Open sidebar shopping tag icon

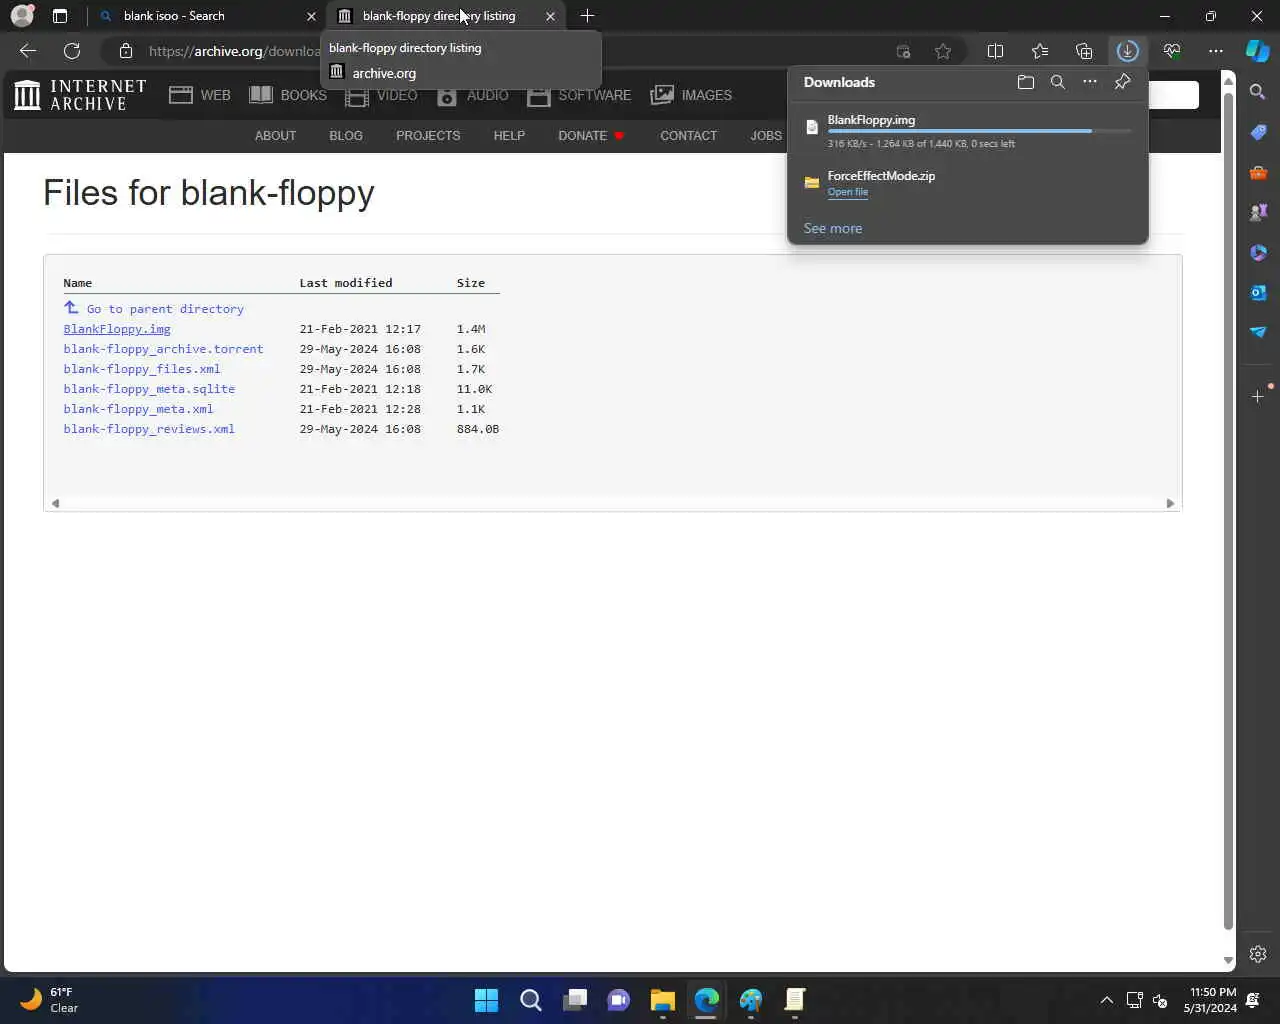tap(1258, 132)
